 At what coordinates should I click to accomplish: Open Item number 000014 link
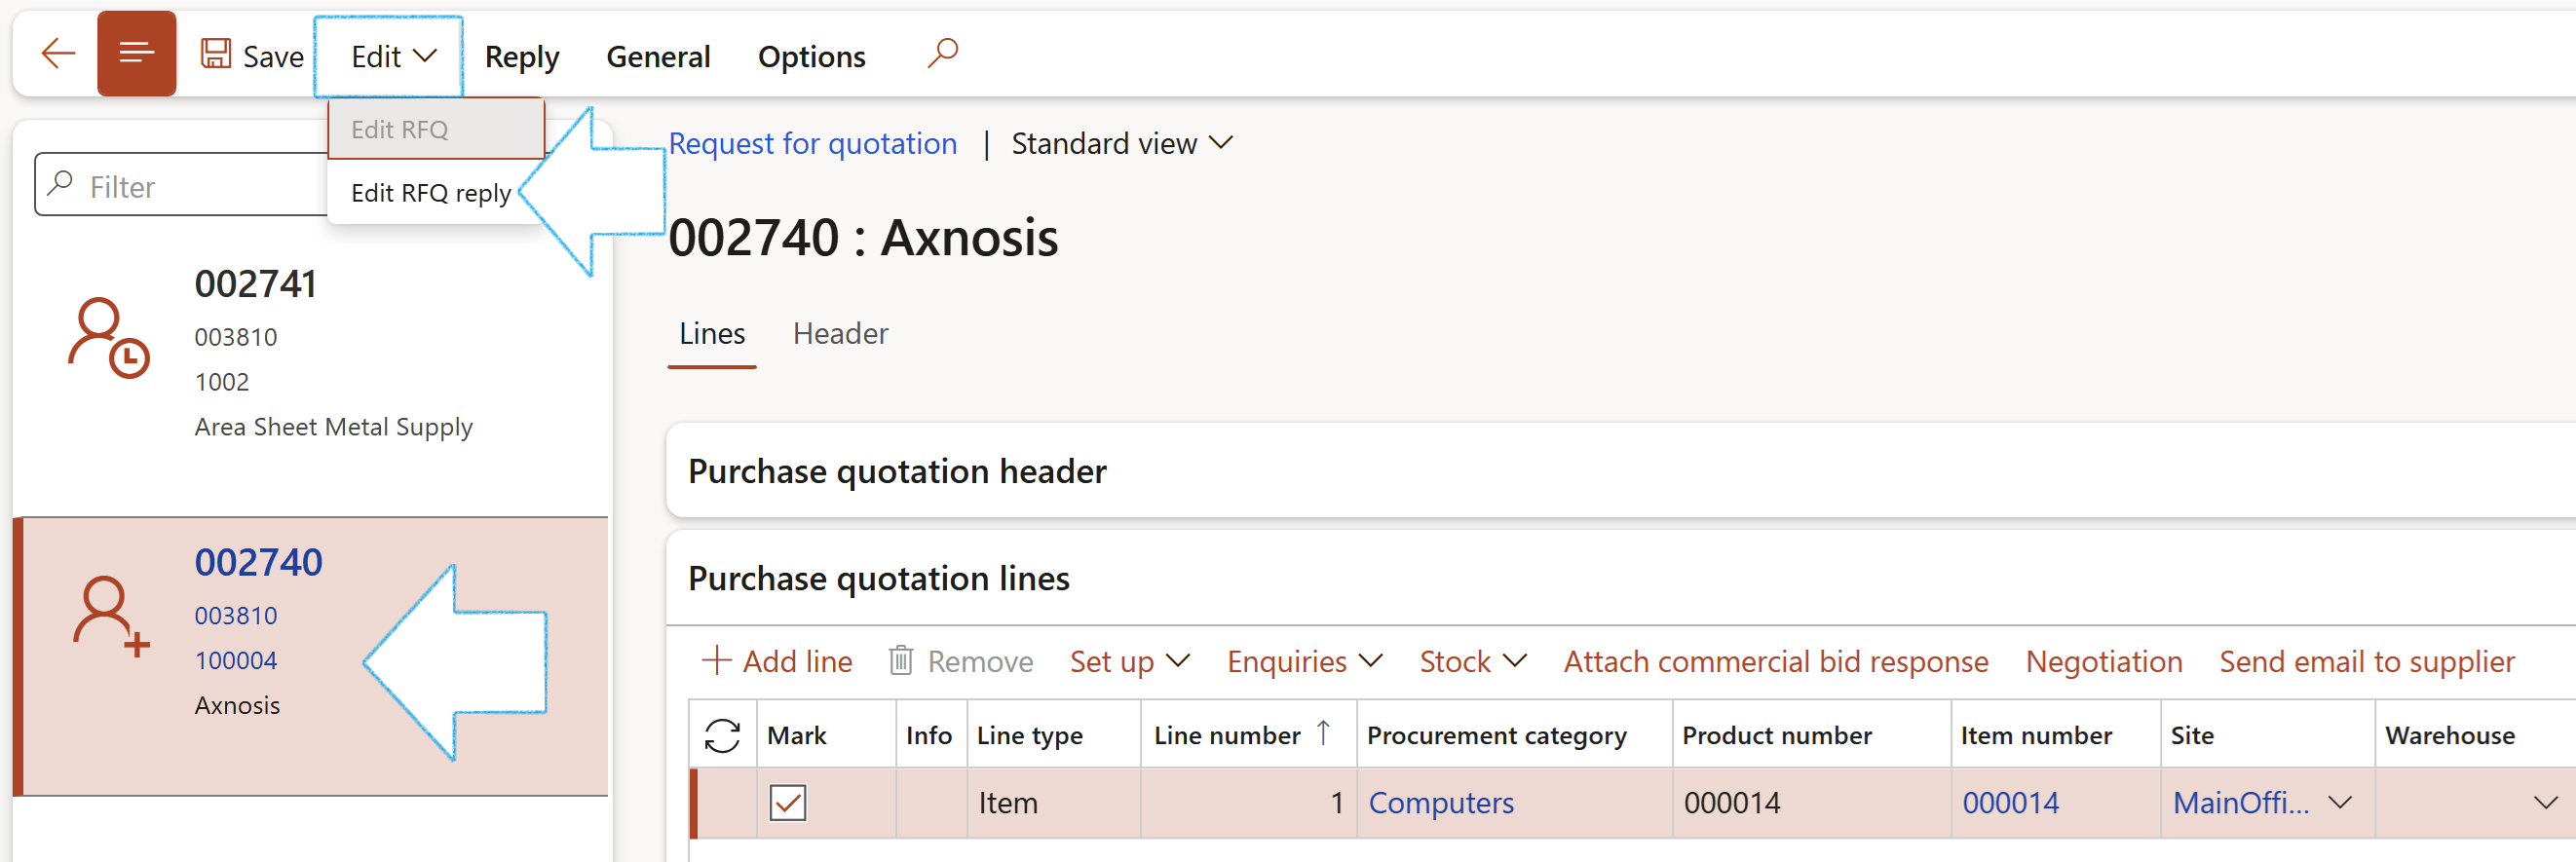tap(2010, 802)
